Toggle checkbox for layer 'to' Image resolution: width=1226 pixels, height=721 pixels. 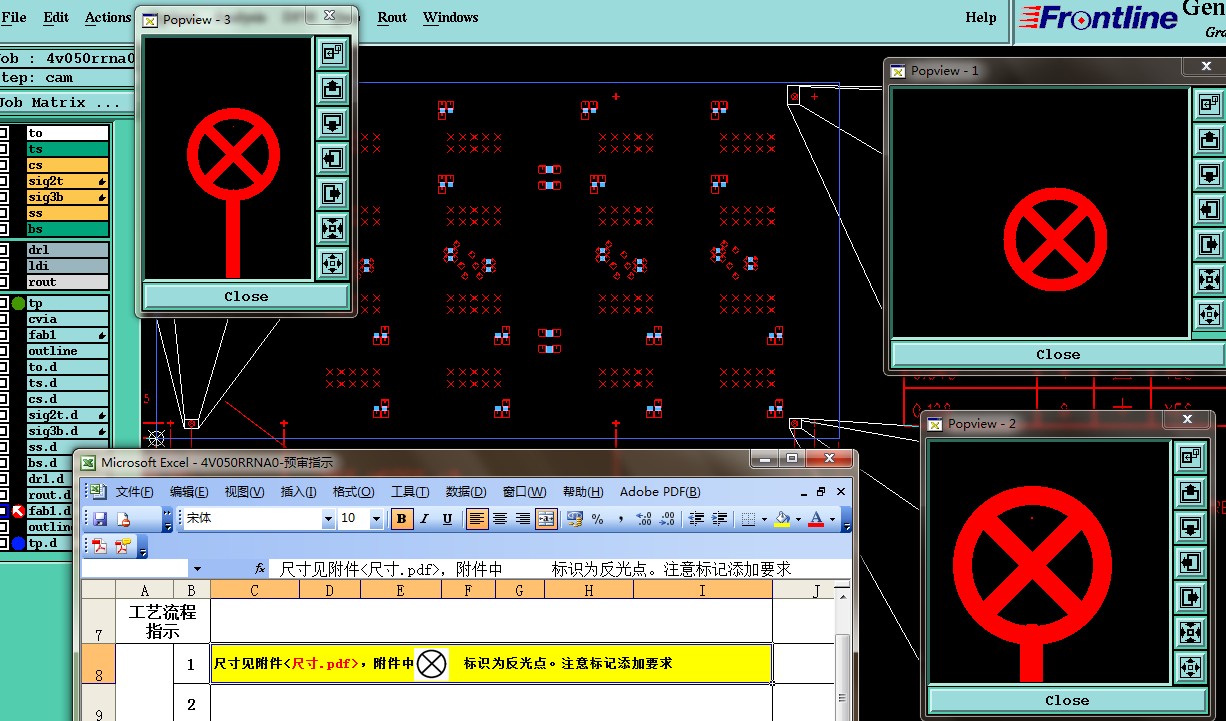[4, 133]
